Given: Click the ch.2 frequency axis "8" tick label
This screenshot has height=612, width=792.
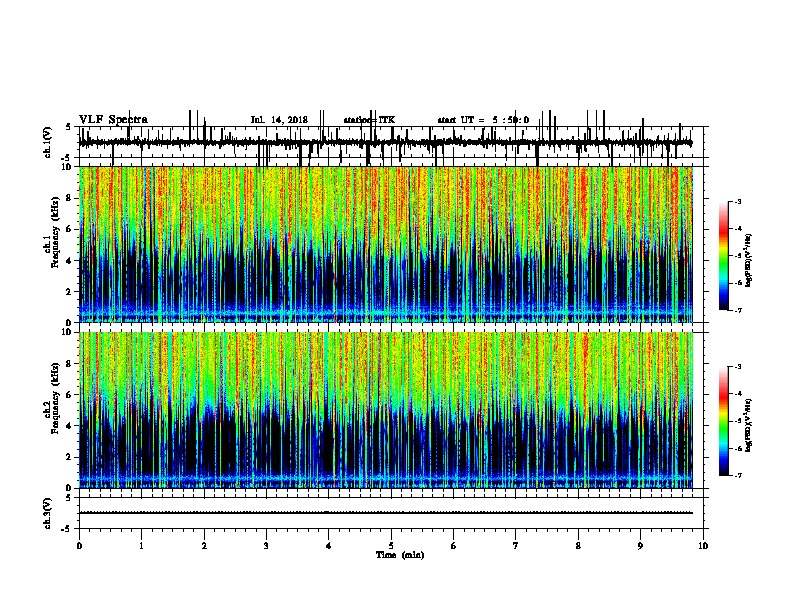Looking at the screenshot, I should click(70, 364).
